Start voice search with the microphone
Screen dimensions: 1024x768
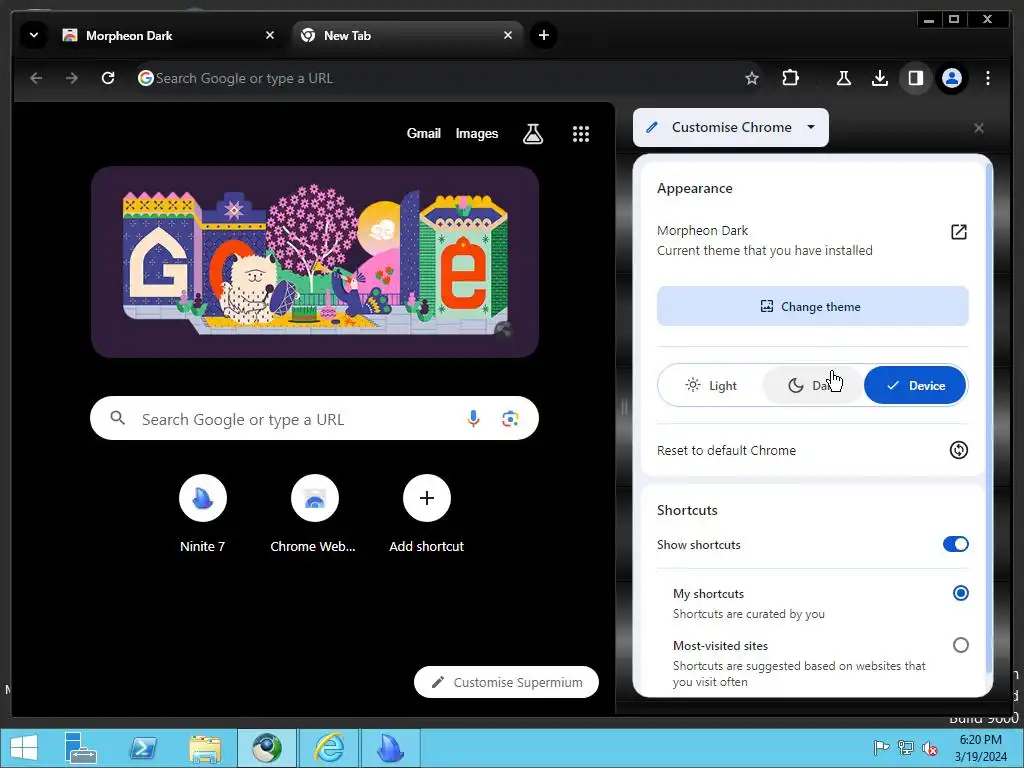point(473,419)
